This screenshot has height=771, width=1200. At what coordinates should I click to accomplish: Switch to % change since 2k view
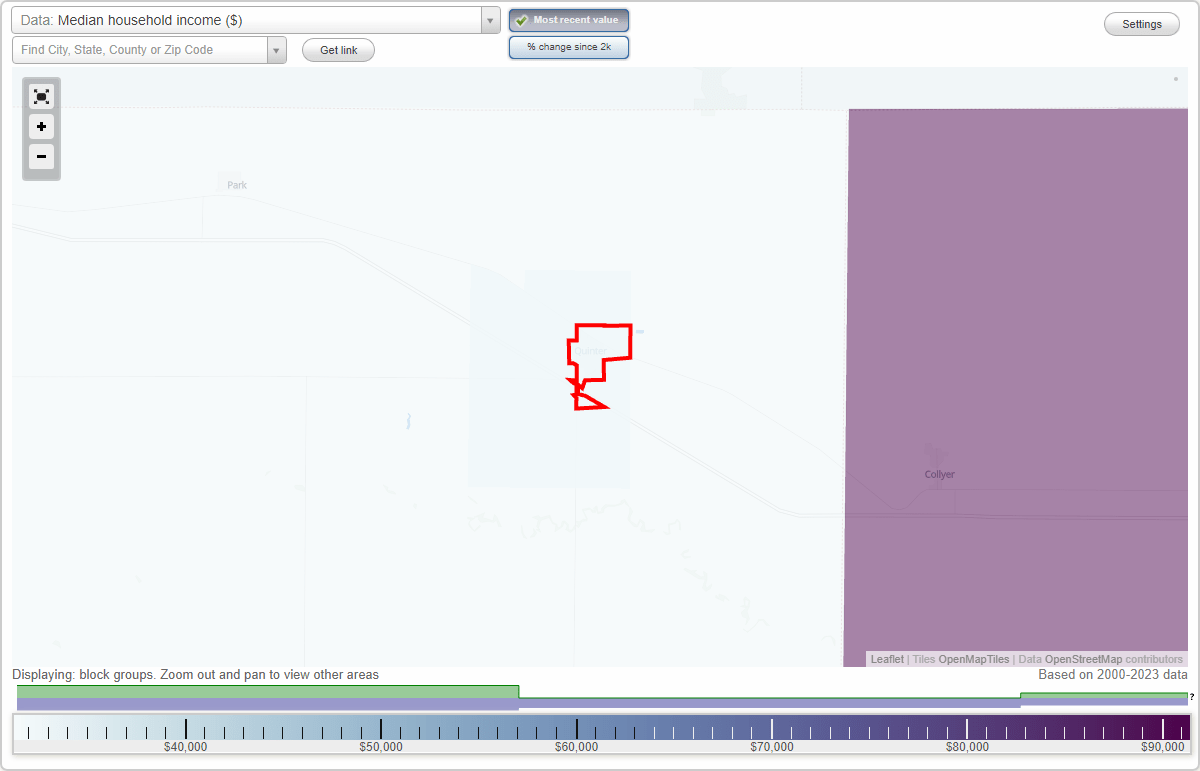[569, 46]
